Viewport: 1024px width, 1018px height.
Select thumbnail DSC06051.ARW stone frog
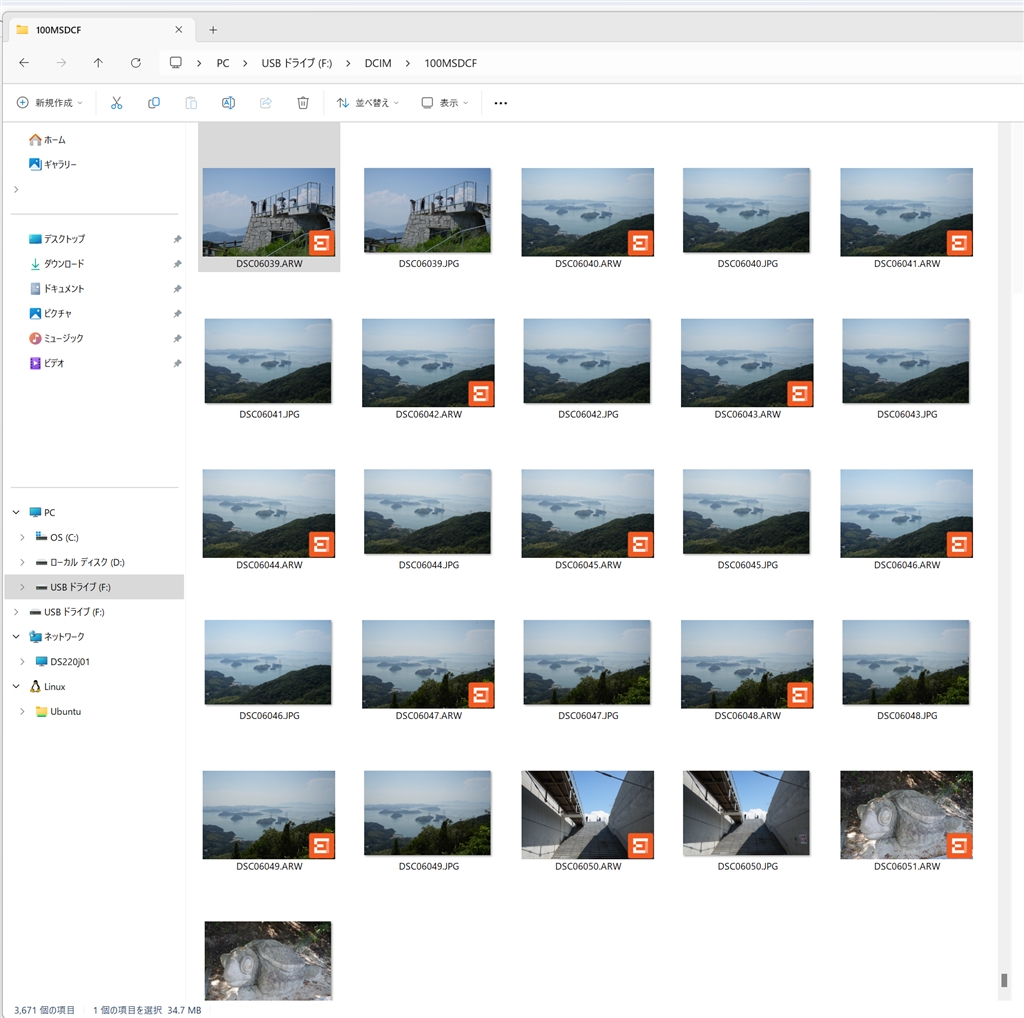tap(906, 814)
